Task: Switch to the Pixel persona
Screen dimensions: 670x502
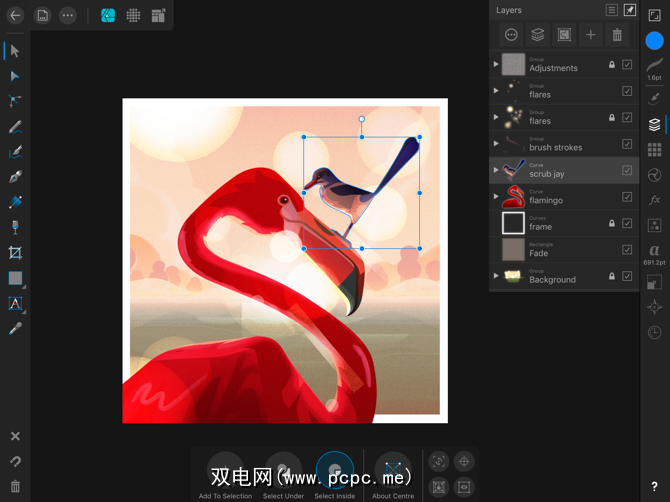Action: pyautogui.click(x=133, y=16)
